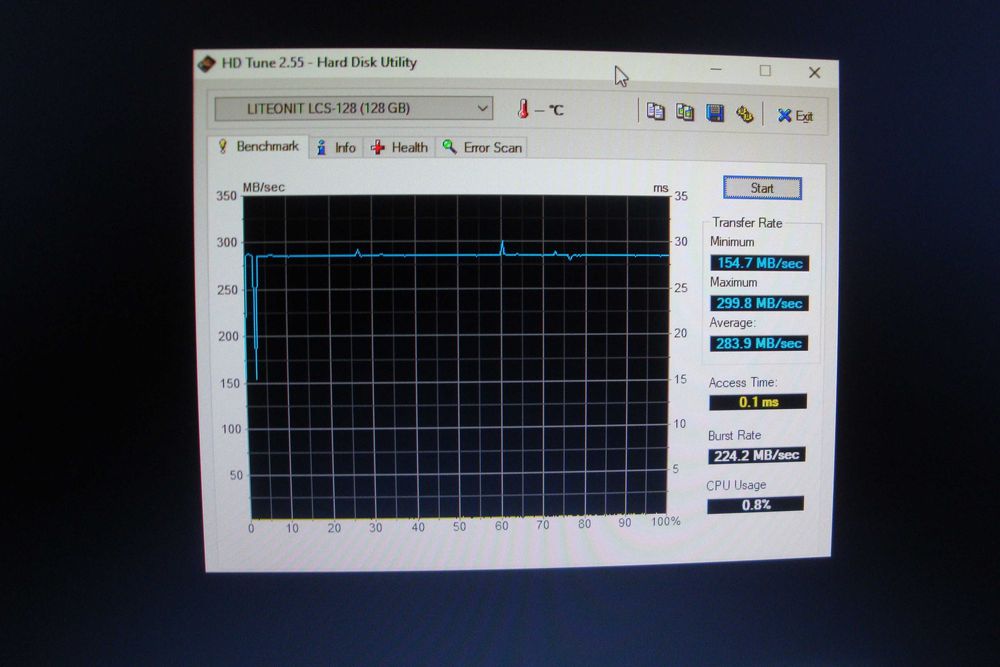The width and height of the screenshot is (1000, 667).
Task: Close the HD Tune window
Action: [814, 72]
